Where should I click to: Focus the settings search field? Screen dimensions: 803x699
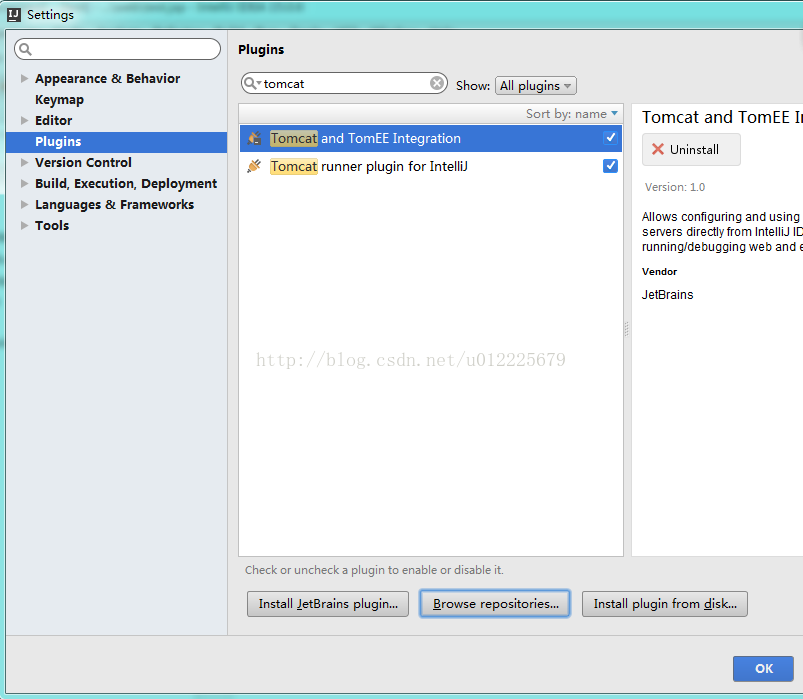tap(118, 49)
